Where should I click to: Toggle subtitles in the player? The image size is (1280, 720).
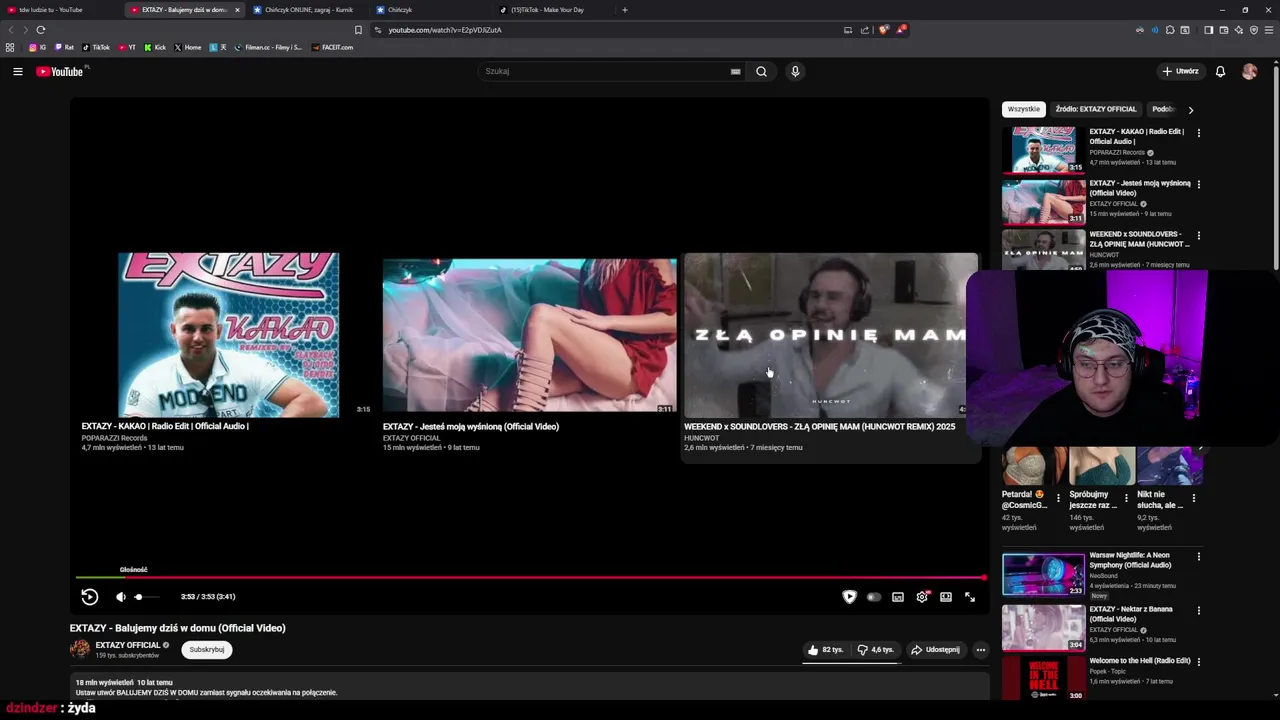[x=898, y=597]
